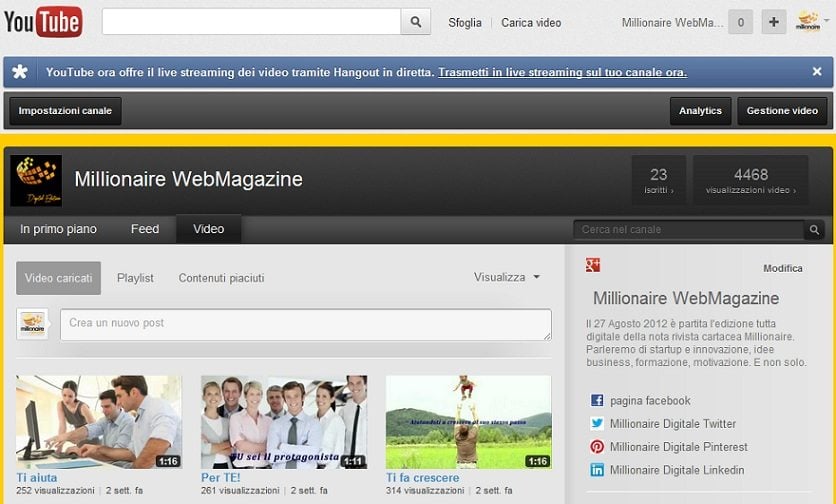Open the pagina facebook link
The width and height of the screenshot is (836, 504).
(650, 401)
